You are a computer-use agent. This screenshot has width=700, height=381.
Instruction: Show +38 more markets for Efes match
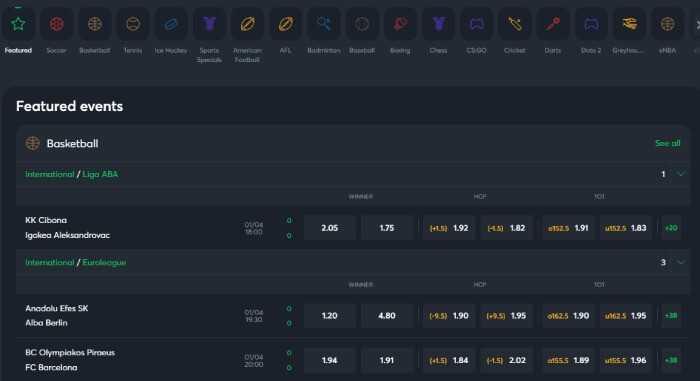pos(671,316)
